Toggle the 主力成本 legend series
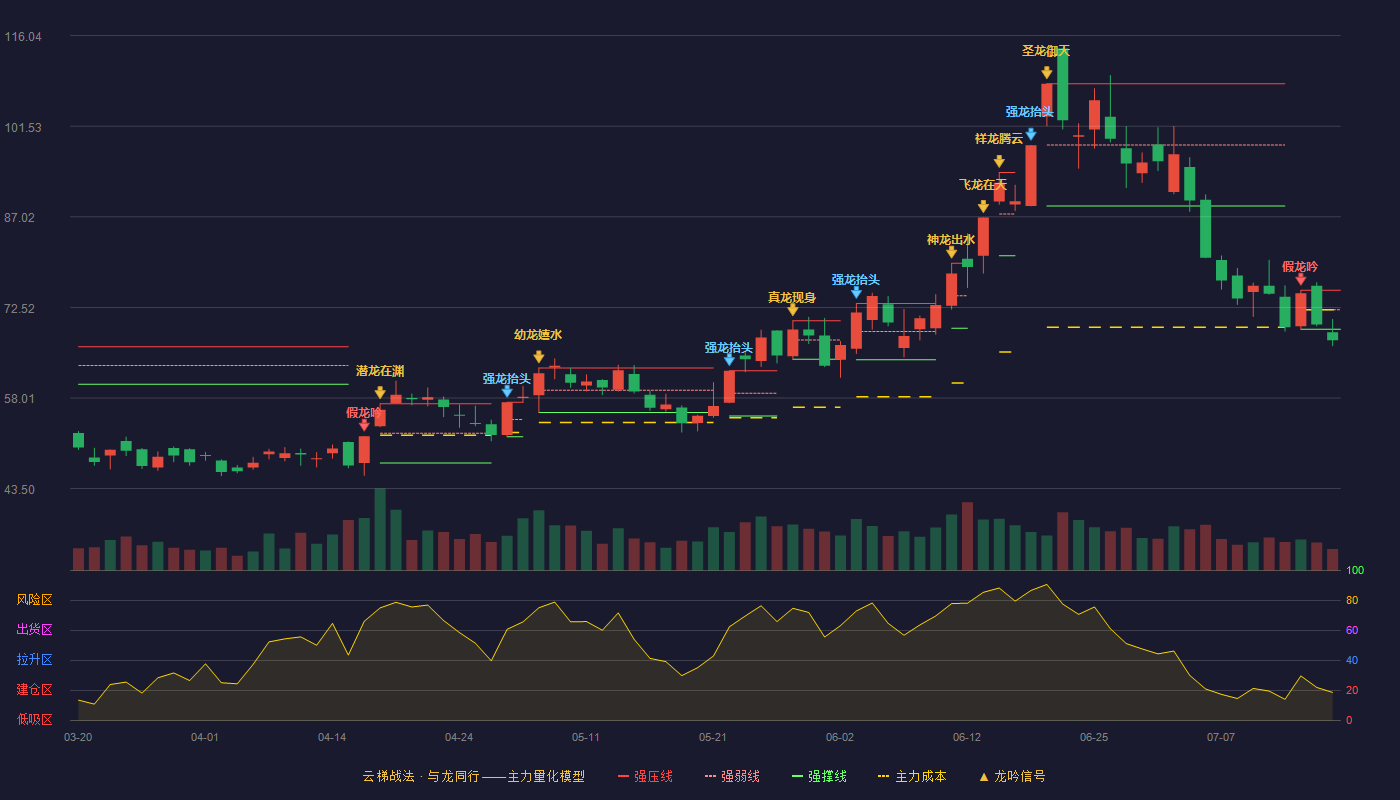 (911, 776)
